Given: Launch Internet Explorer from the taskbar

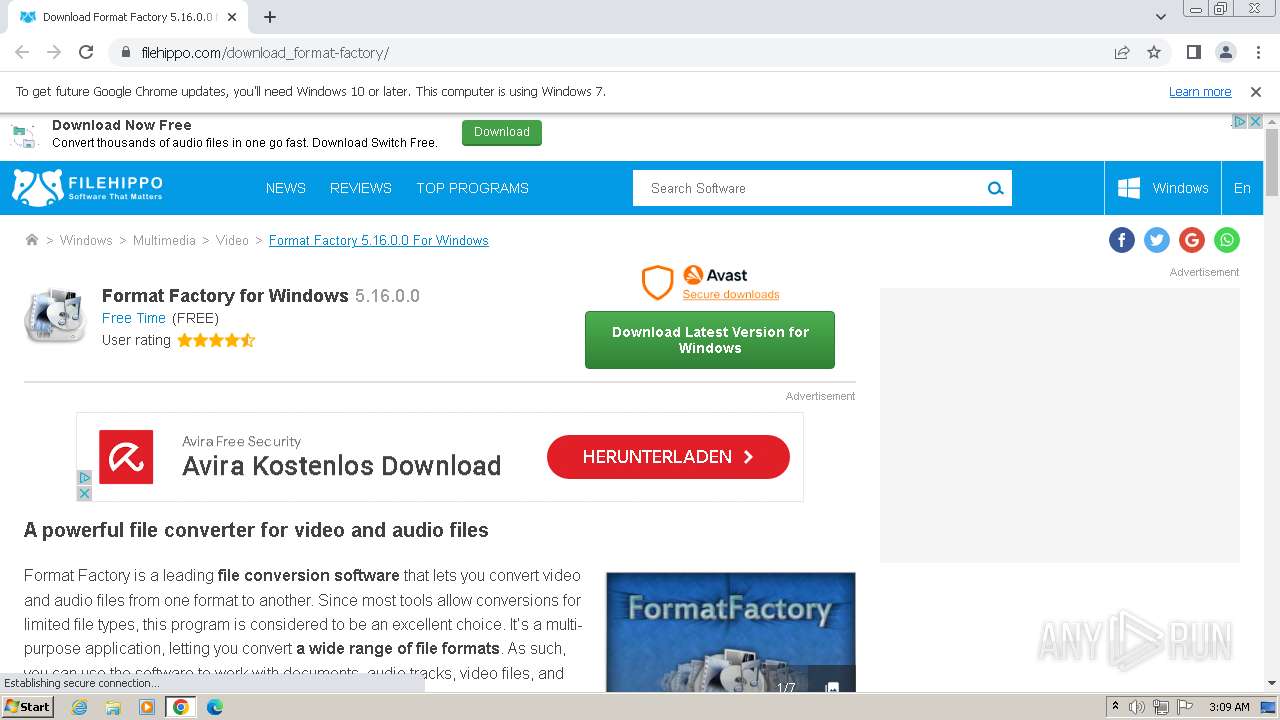Looking at the screenshot, I should pyautogui.click(x=79, y=707).
